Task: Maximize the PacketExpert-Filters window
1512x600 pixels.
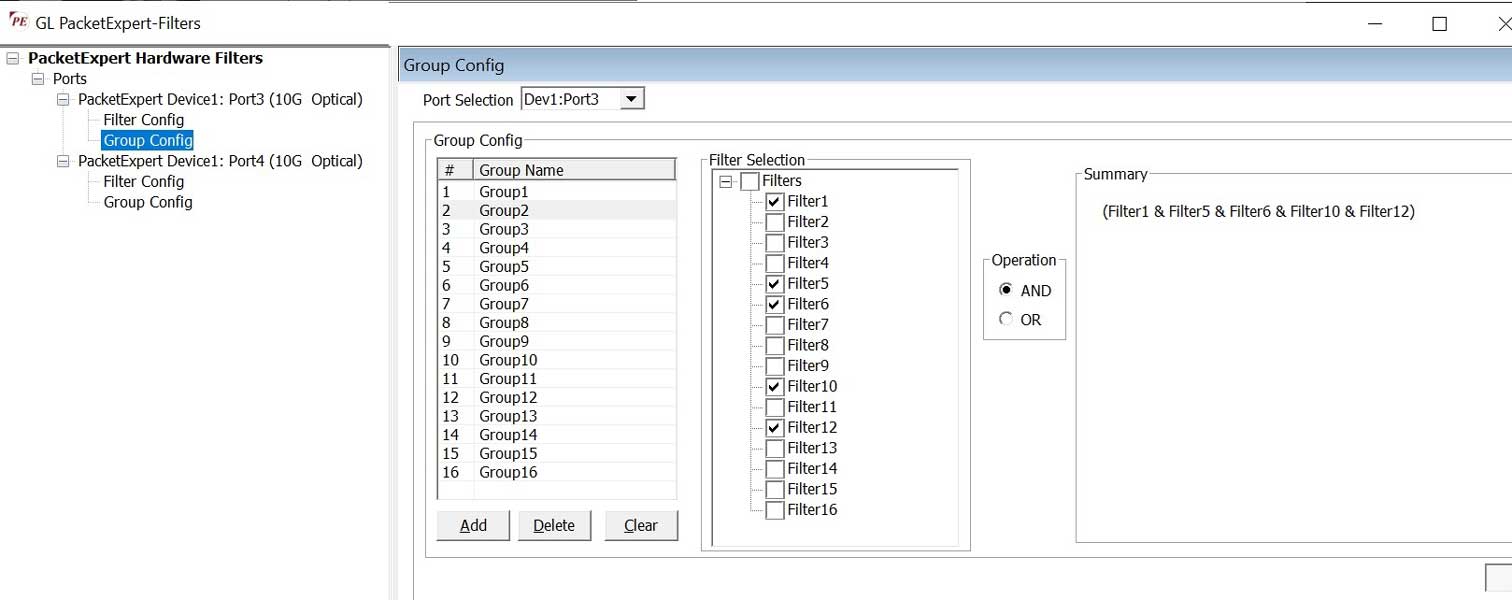Action: point(1439,24)
